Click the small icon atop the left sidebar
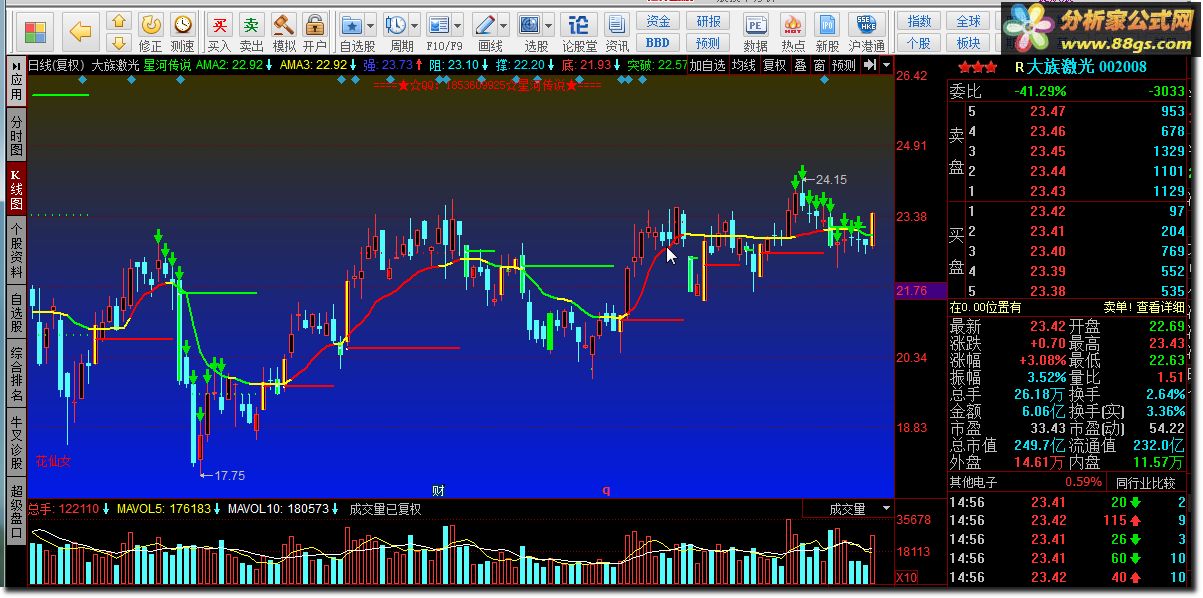Image resolution: width=1203 pixels, height=598 pixels. click(16, 65)
